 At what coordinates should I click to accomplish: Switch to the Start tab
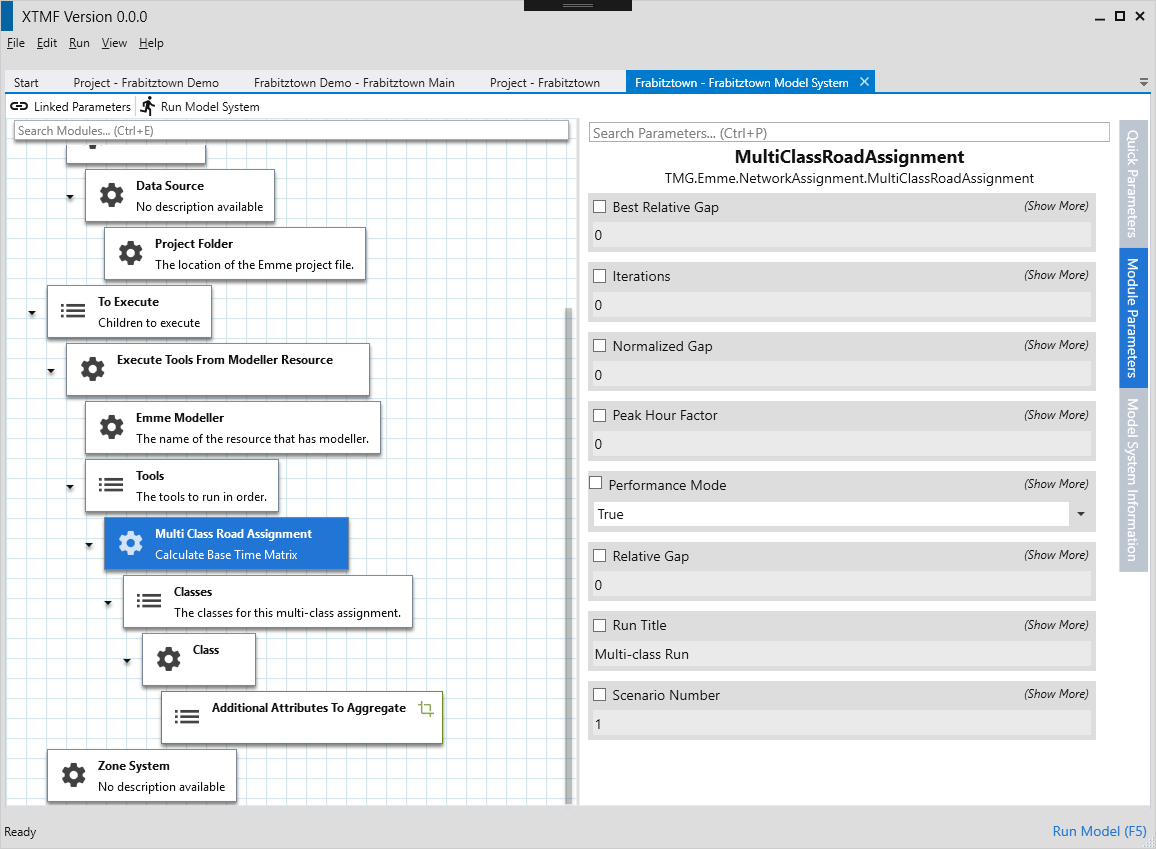[26, 83]
